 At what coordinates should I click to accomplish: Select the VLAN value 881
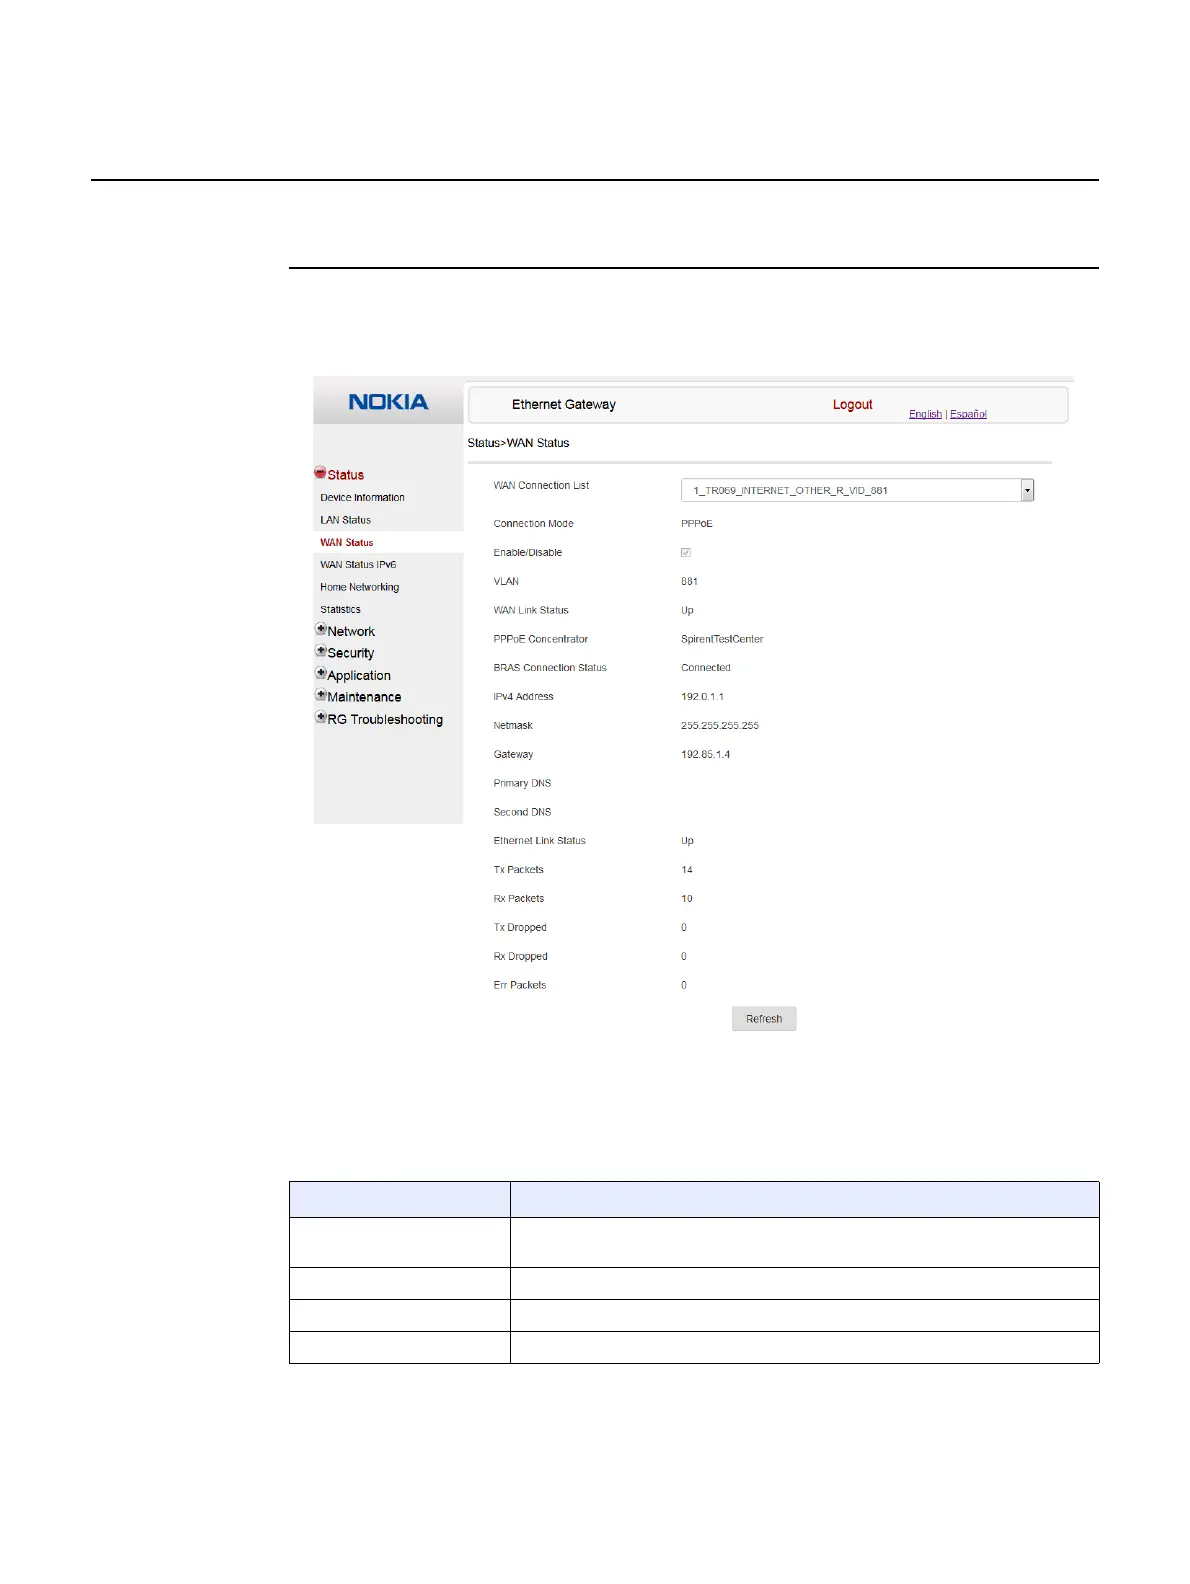tap(689, 582)
